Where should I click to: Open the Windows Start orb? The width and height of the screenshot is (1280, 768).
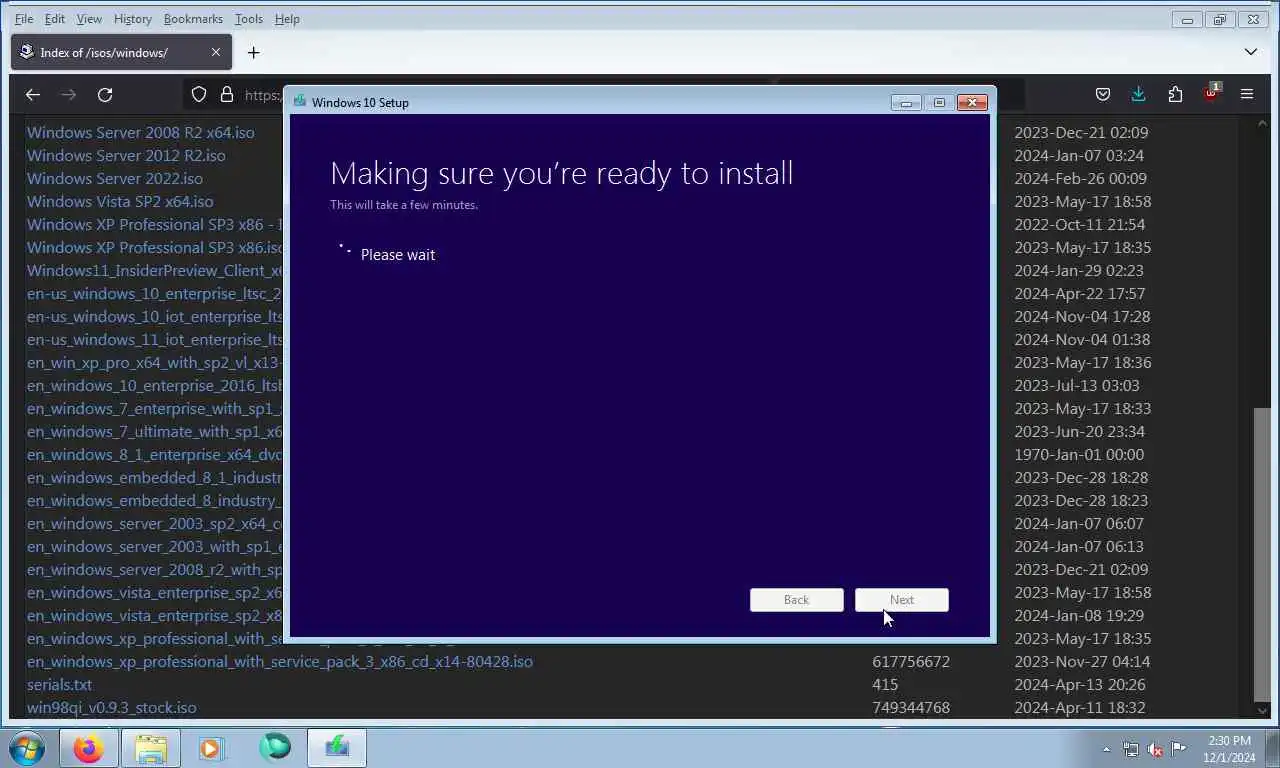point(27,748)
